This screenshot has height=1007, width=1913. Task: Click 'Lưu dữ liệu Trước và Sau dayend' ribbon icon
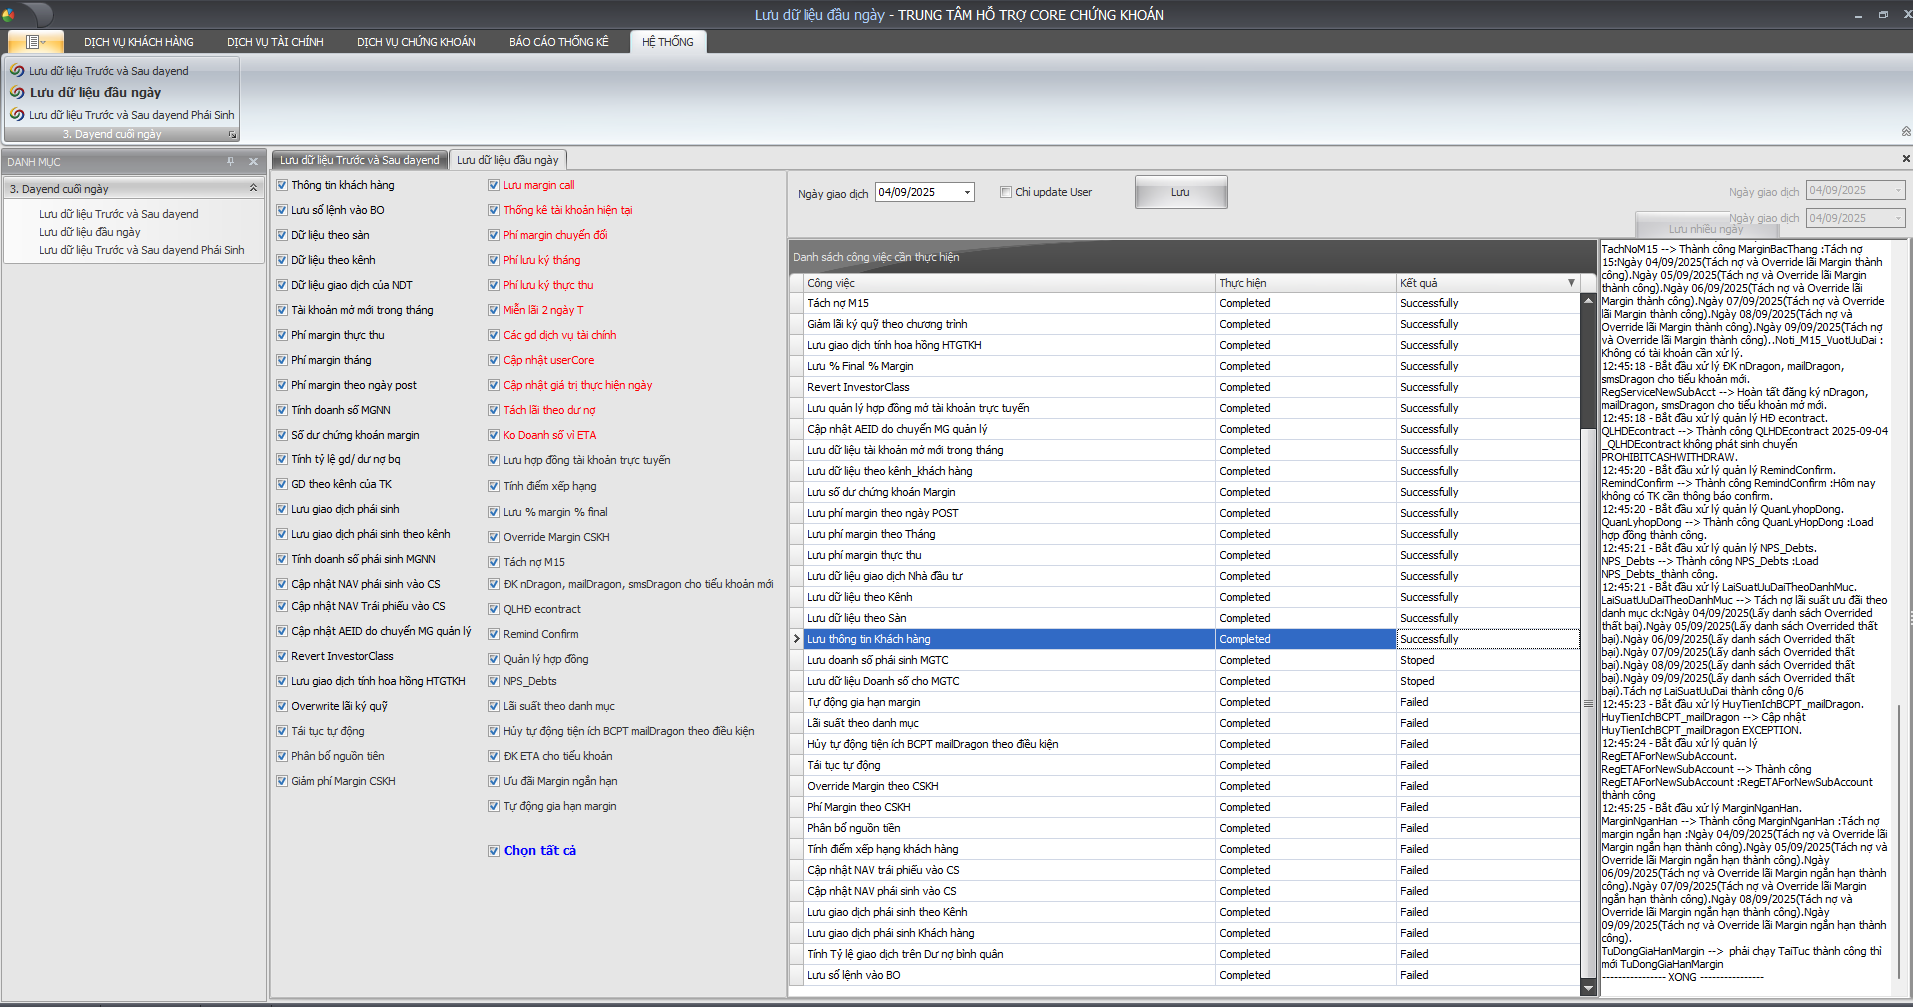tap(18, 71)
